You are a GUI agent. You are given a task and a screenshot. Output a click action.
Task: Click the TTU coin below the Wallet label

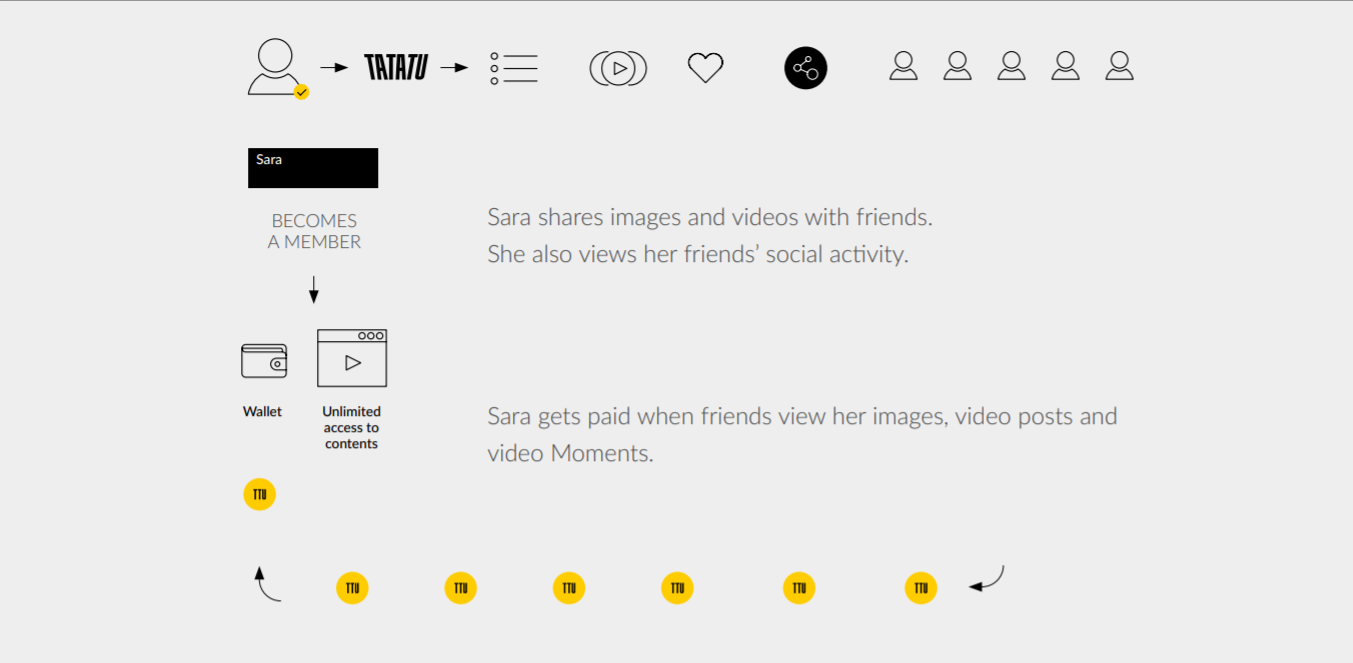pyautogui.click(x=260, y=494)
